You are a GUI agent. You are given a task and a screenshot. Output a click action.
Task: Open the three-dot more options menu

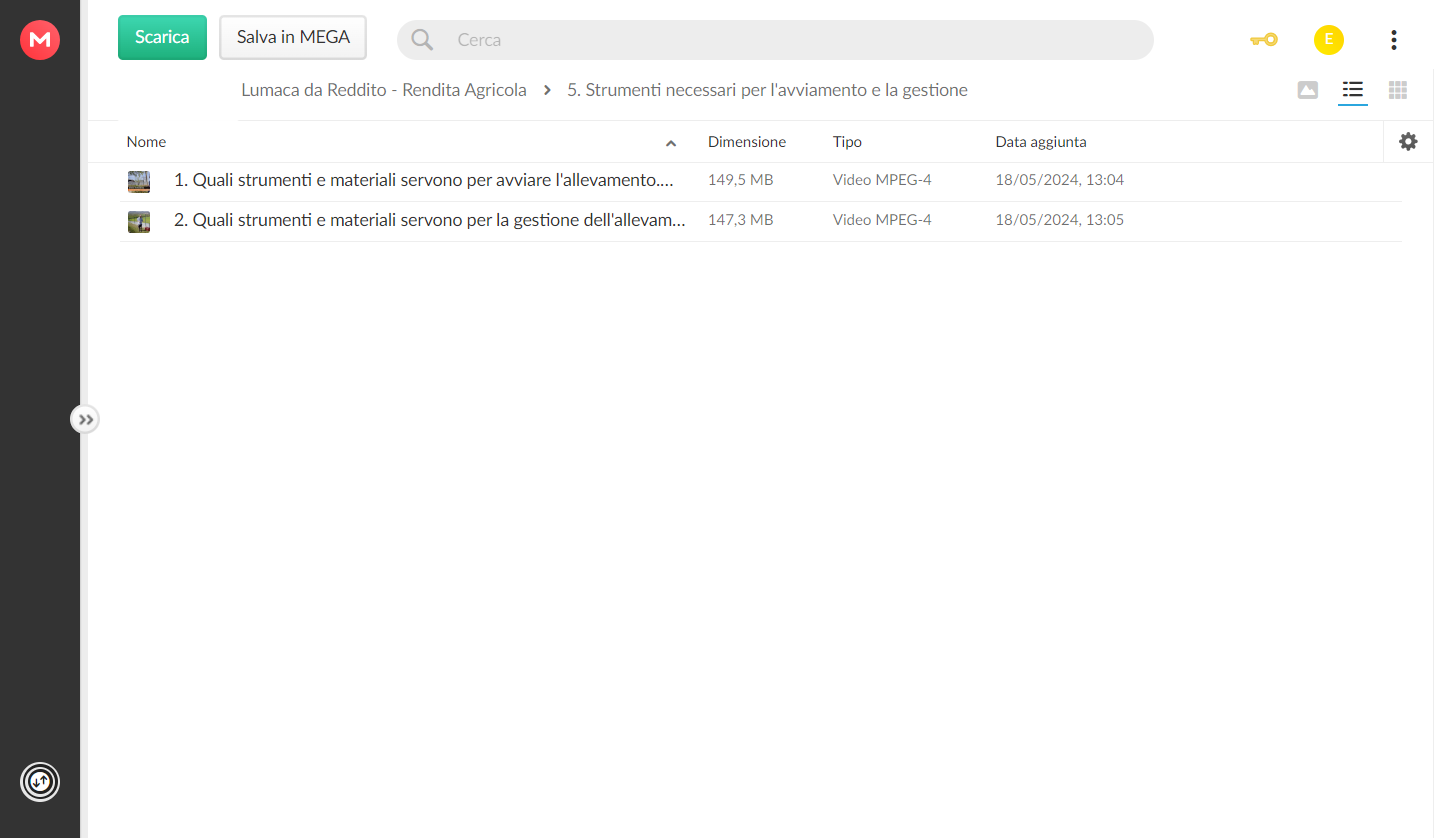point(1393,40)
